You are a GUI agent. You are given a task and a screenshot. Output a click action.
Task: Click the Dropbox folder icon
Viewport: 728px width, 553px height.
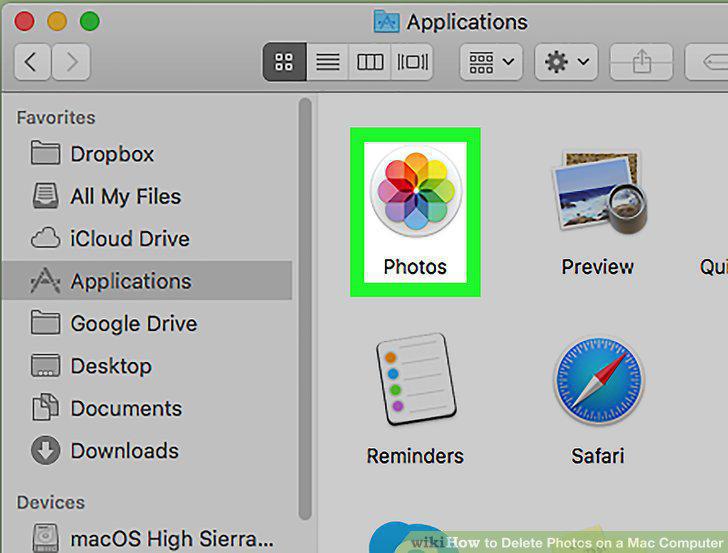(45, 153)
